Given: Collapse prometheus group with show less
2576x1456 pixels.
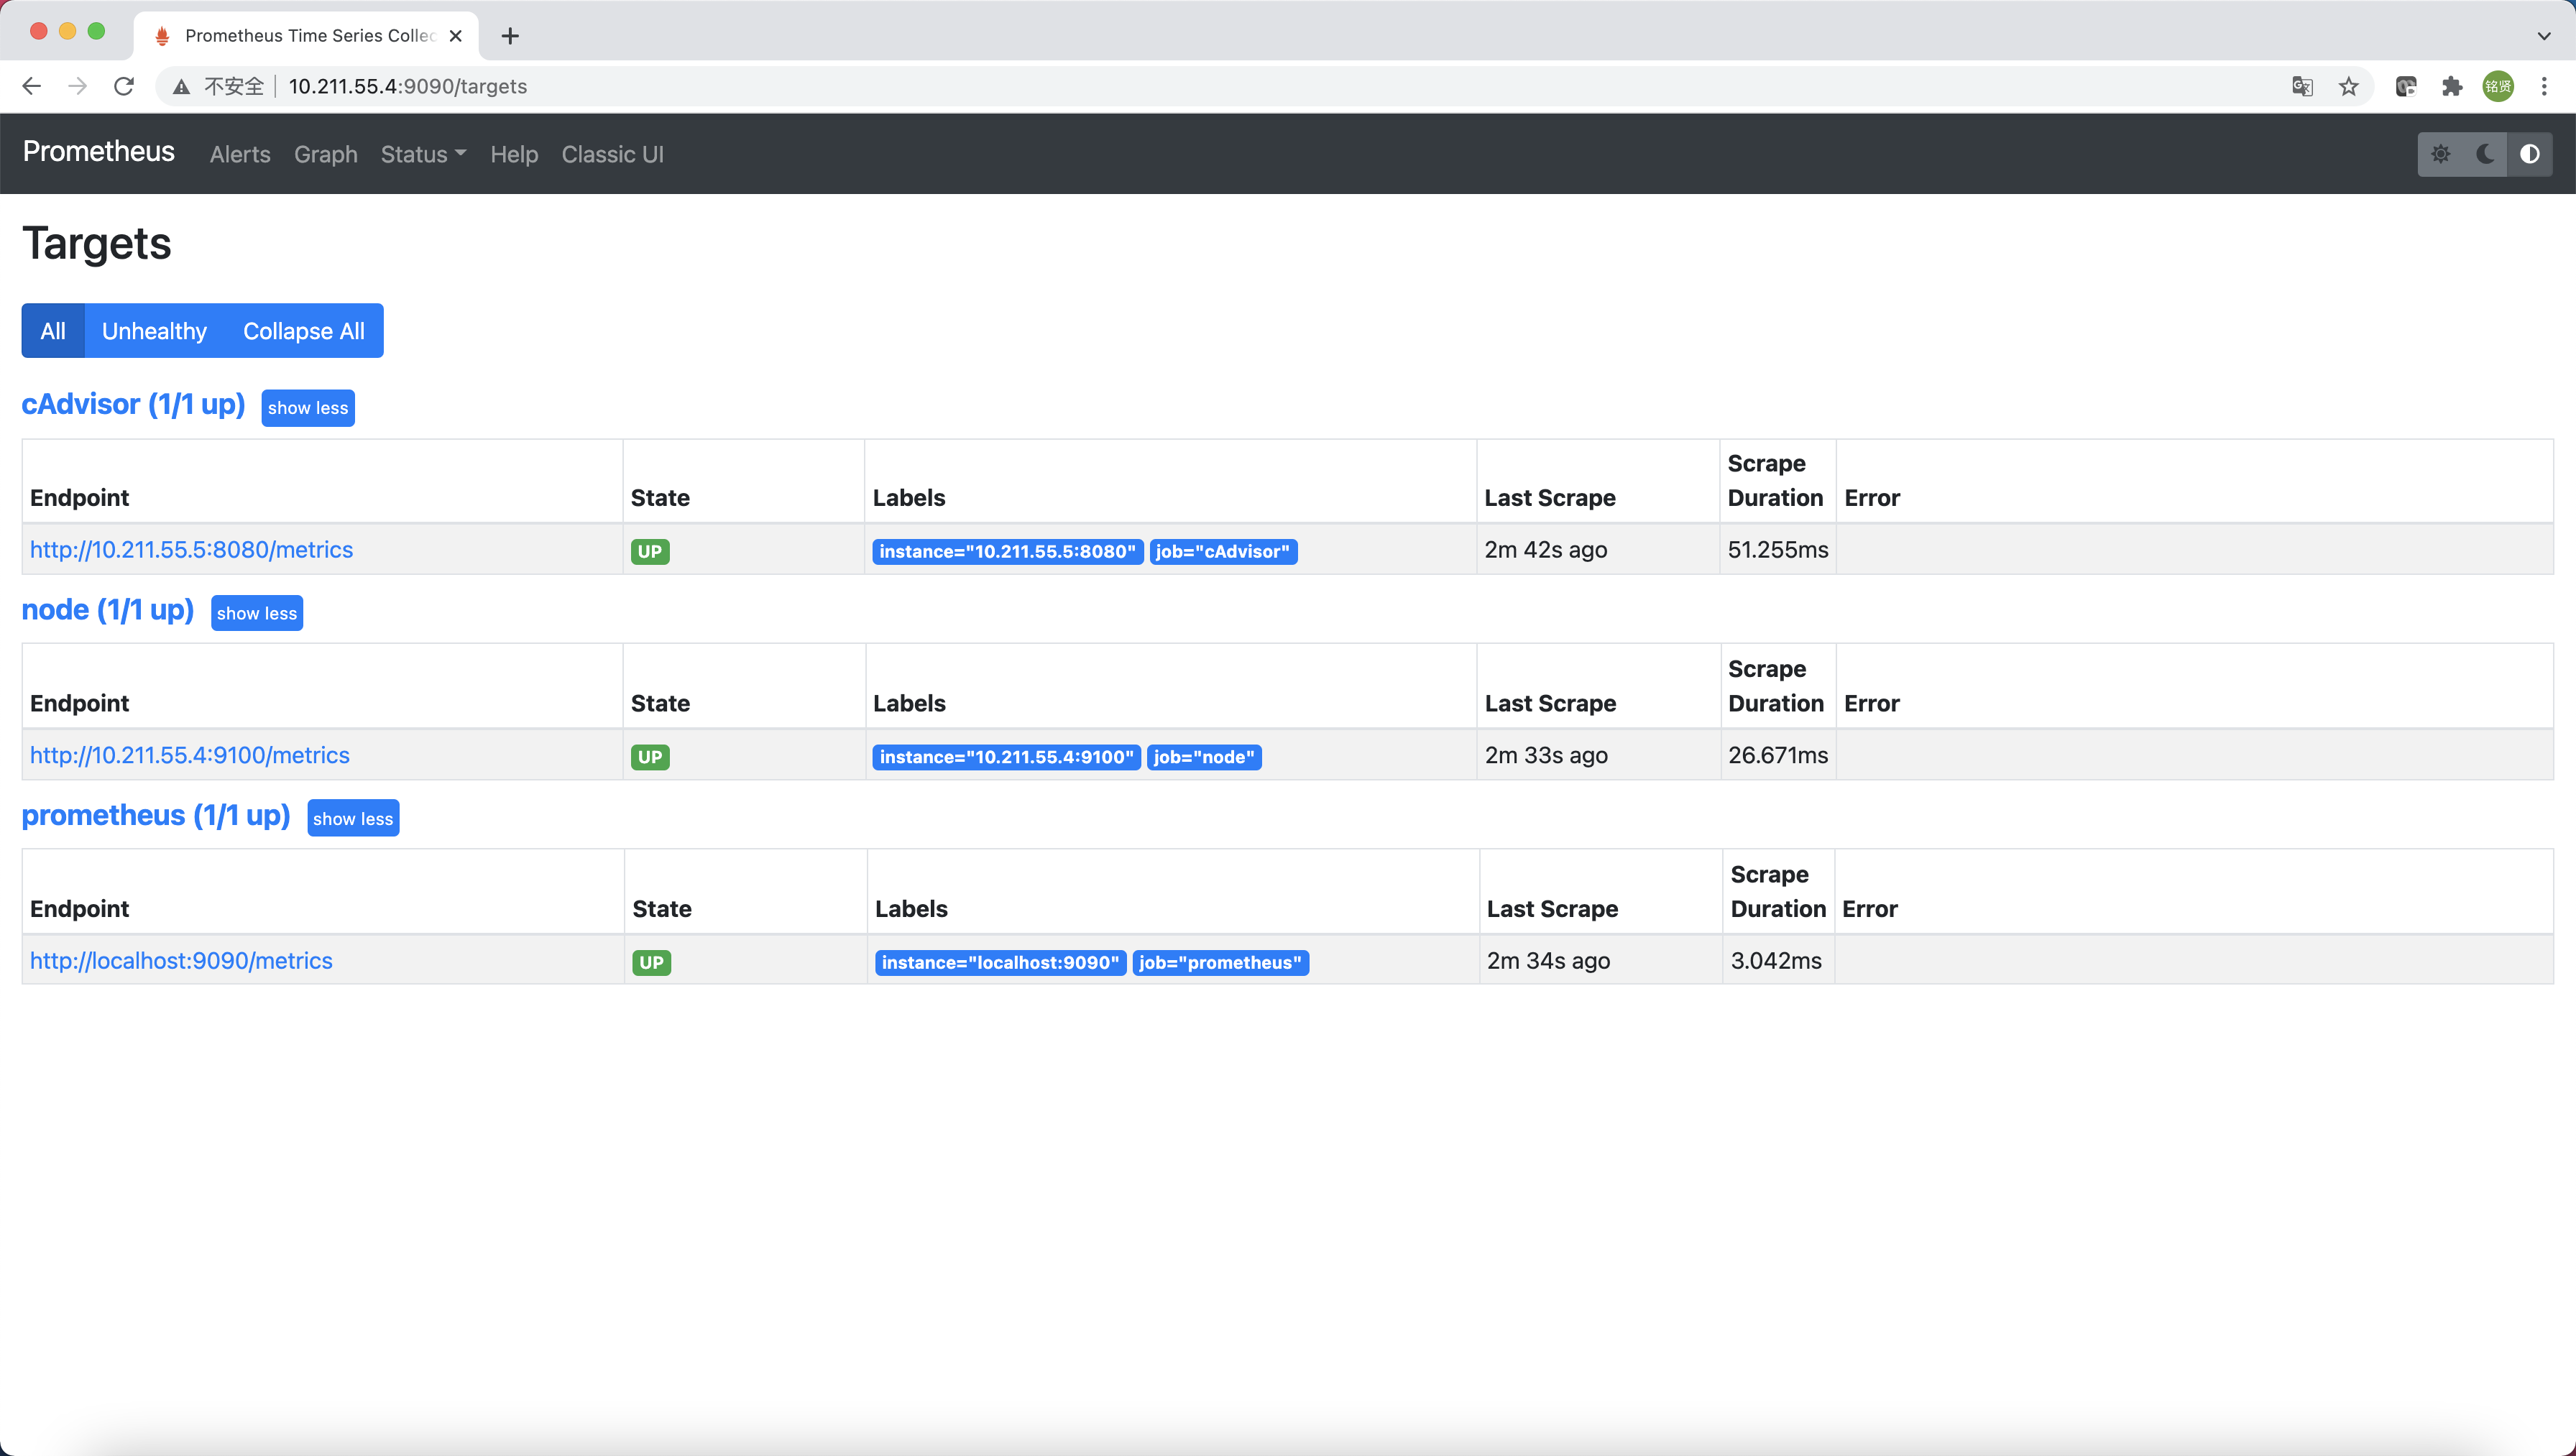Looking at the screenshot, I should [x=353, y=818].
